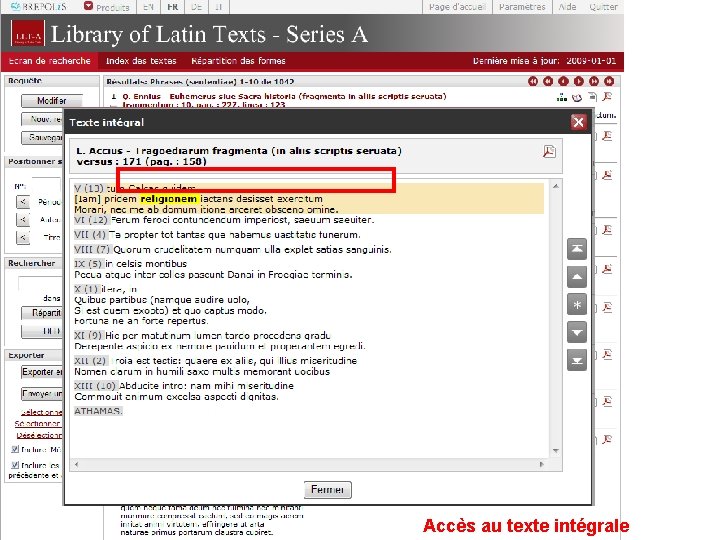
Task: Click verse label VIII (7)
Action: point(93,250)
